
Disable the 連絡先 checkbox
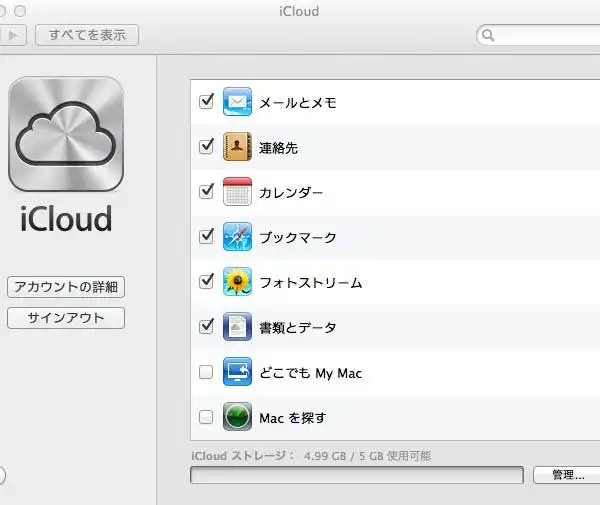207,147
